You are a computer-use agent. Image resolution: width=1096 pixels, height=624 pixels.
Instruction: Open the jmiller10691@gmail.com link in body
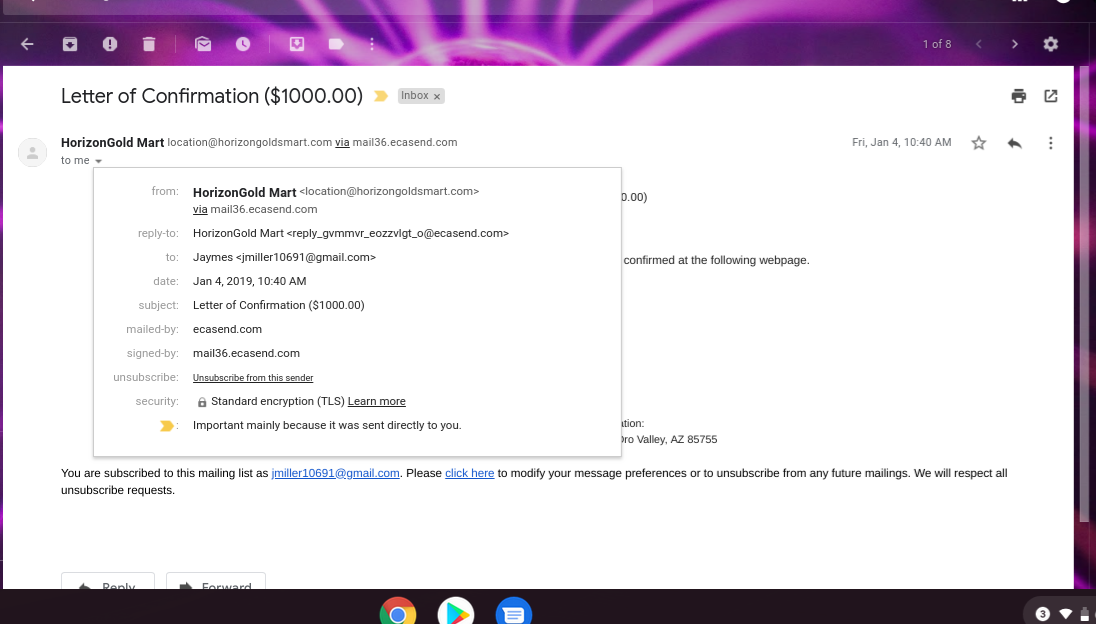(336, 474)
